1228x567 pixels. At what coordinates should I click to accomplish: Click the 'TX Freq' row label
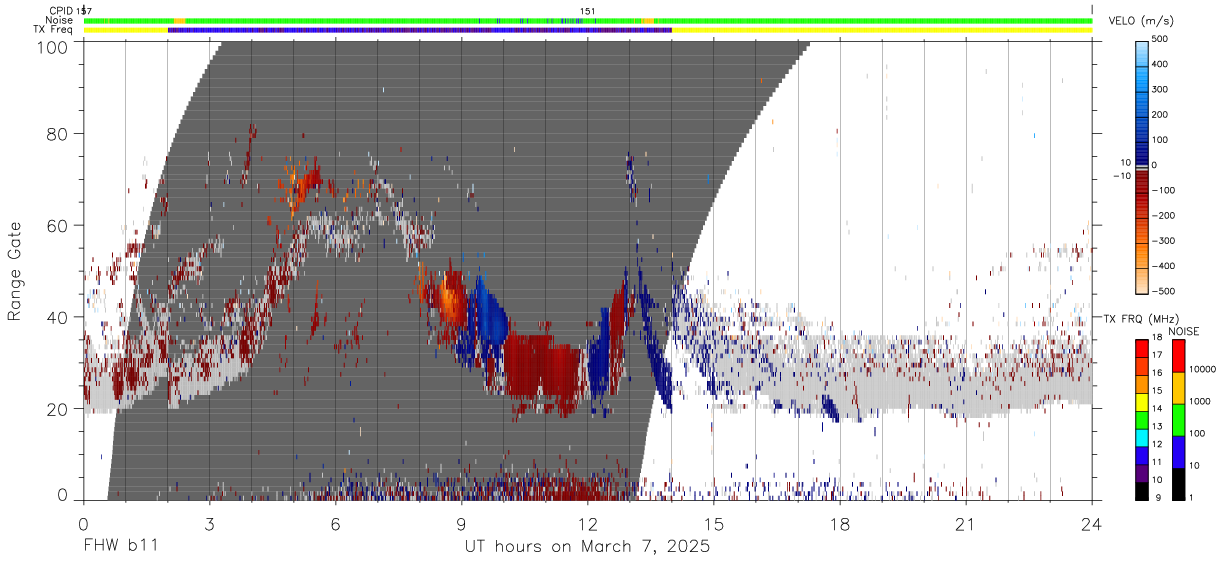click(x=53, y=30)
